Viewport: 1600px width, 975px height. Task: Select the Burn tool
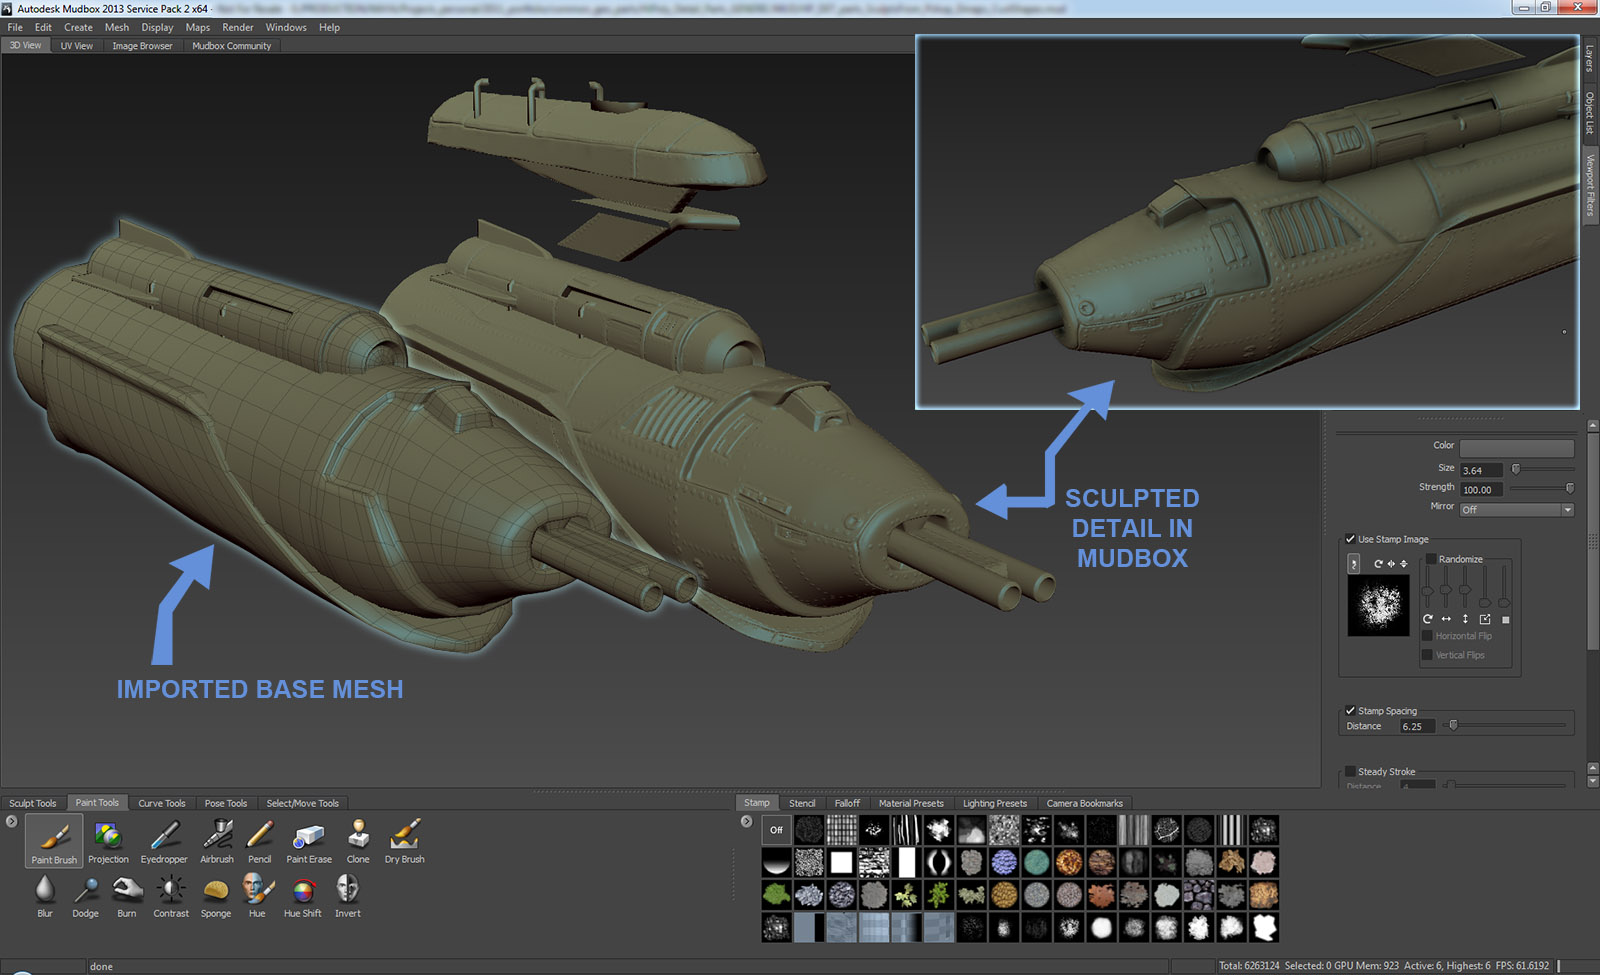pos(127,895)
